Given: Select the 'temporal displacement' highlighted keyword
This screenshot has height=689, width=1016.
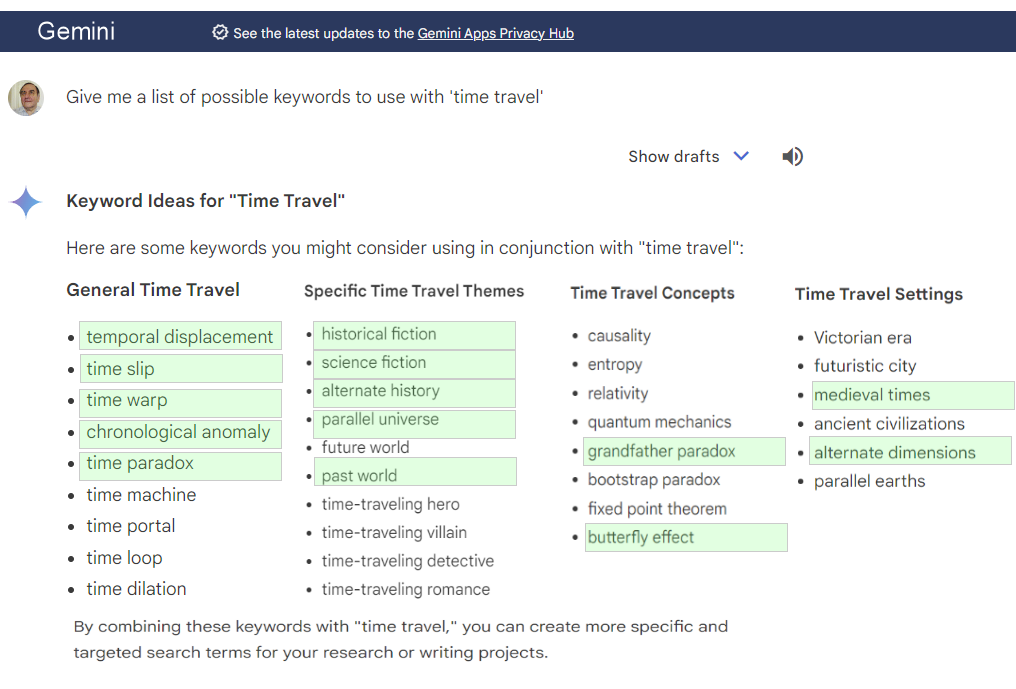Looking at the screenshot, I should tap(180, 337).
